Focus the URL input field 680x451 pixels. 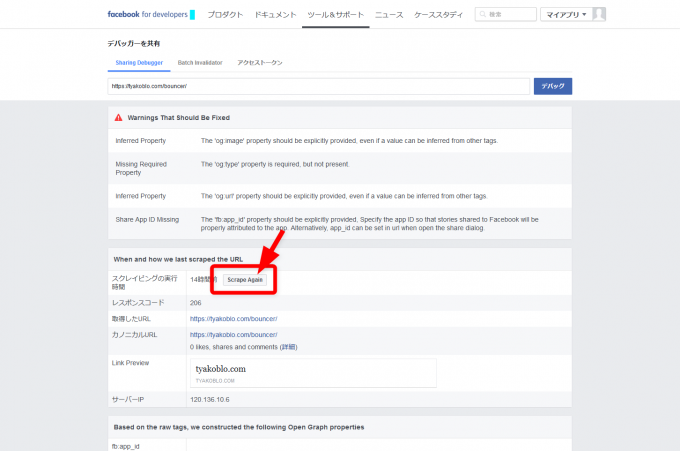[x=318, y=86]
